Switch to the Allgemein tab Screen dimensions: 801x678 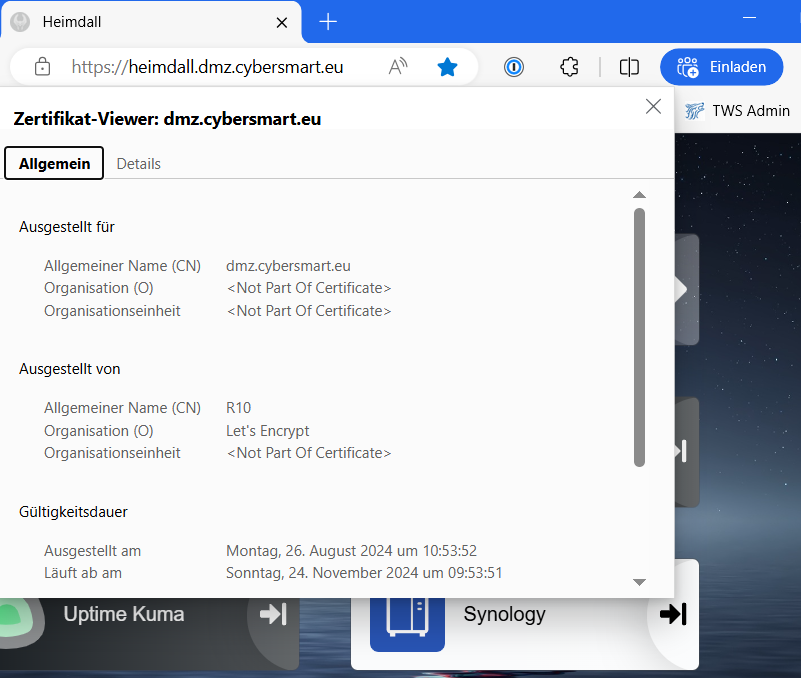pos(54,163)
